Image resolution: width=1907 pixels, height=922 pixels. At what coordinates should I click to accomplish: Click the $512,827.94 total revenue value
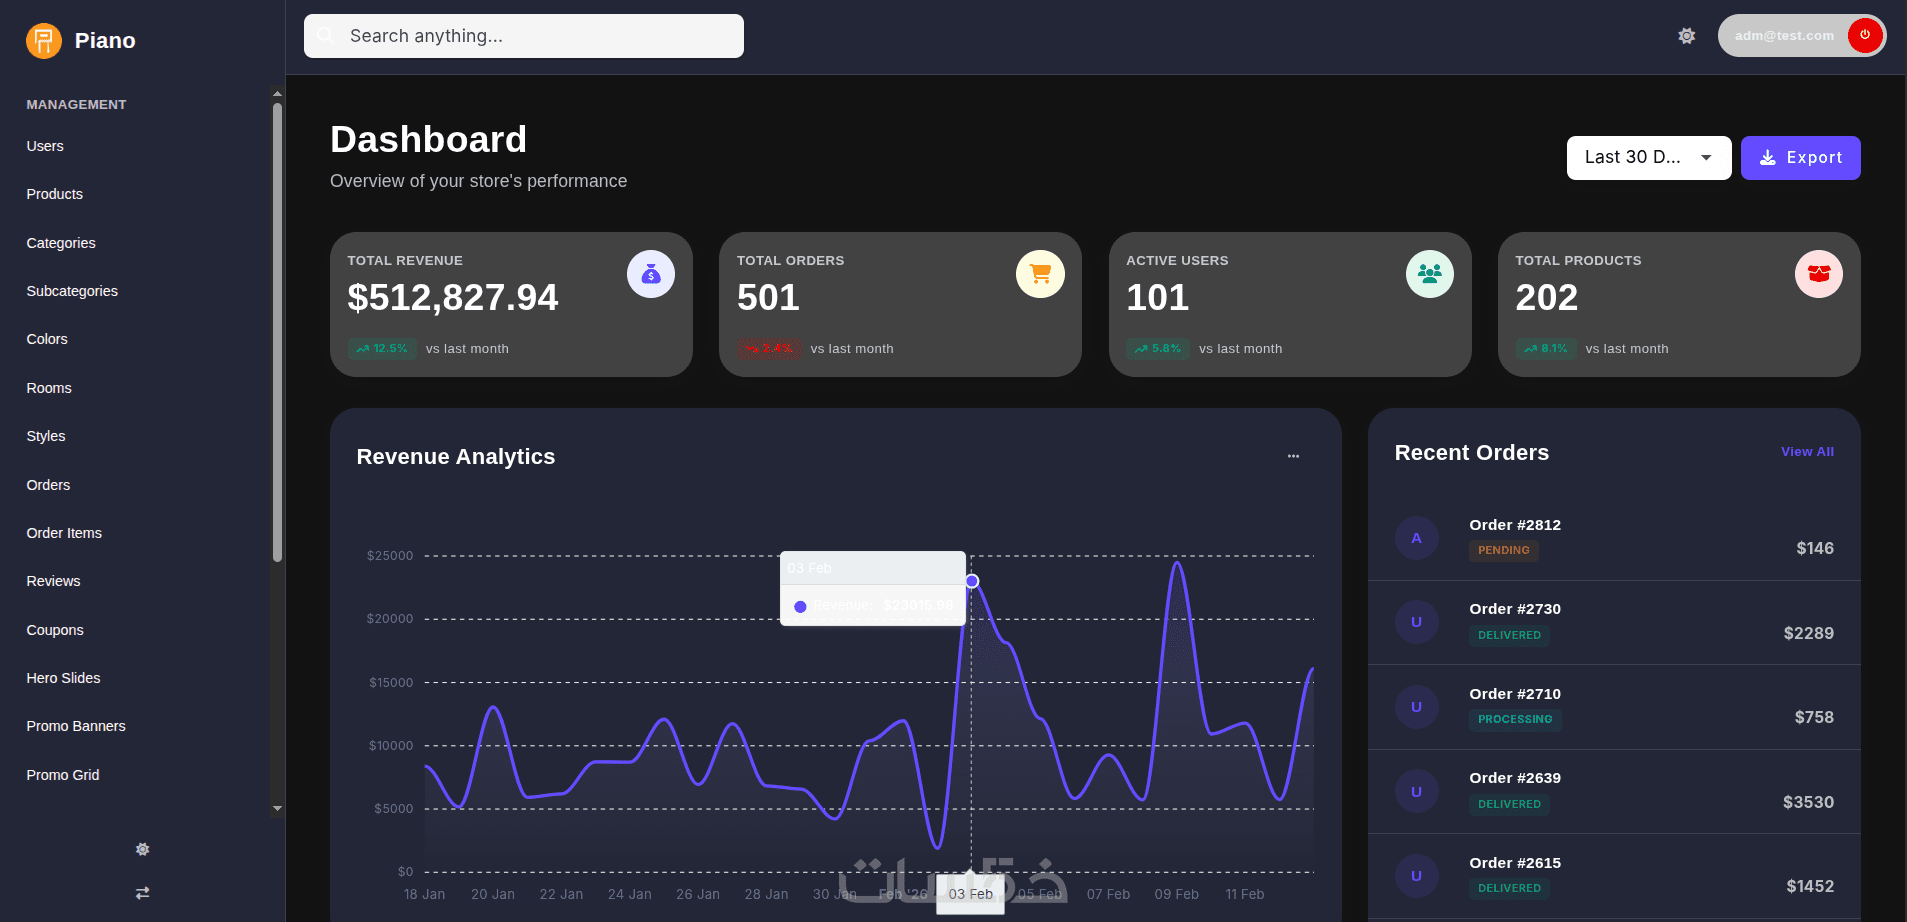pos(453,297)
